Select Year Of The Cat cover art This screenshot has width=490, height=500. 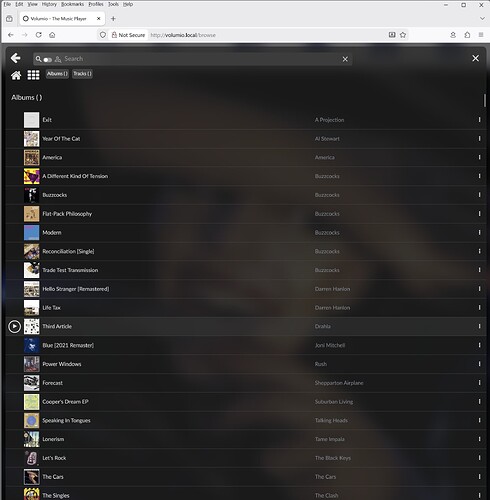31,139
